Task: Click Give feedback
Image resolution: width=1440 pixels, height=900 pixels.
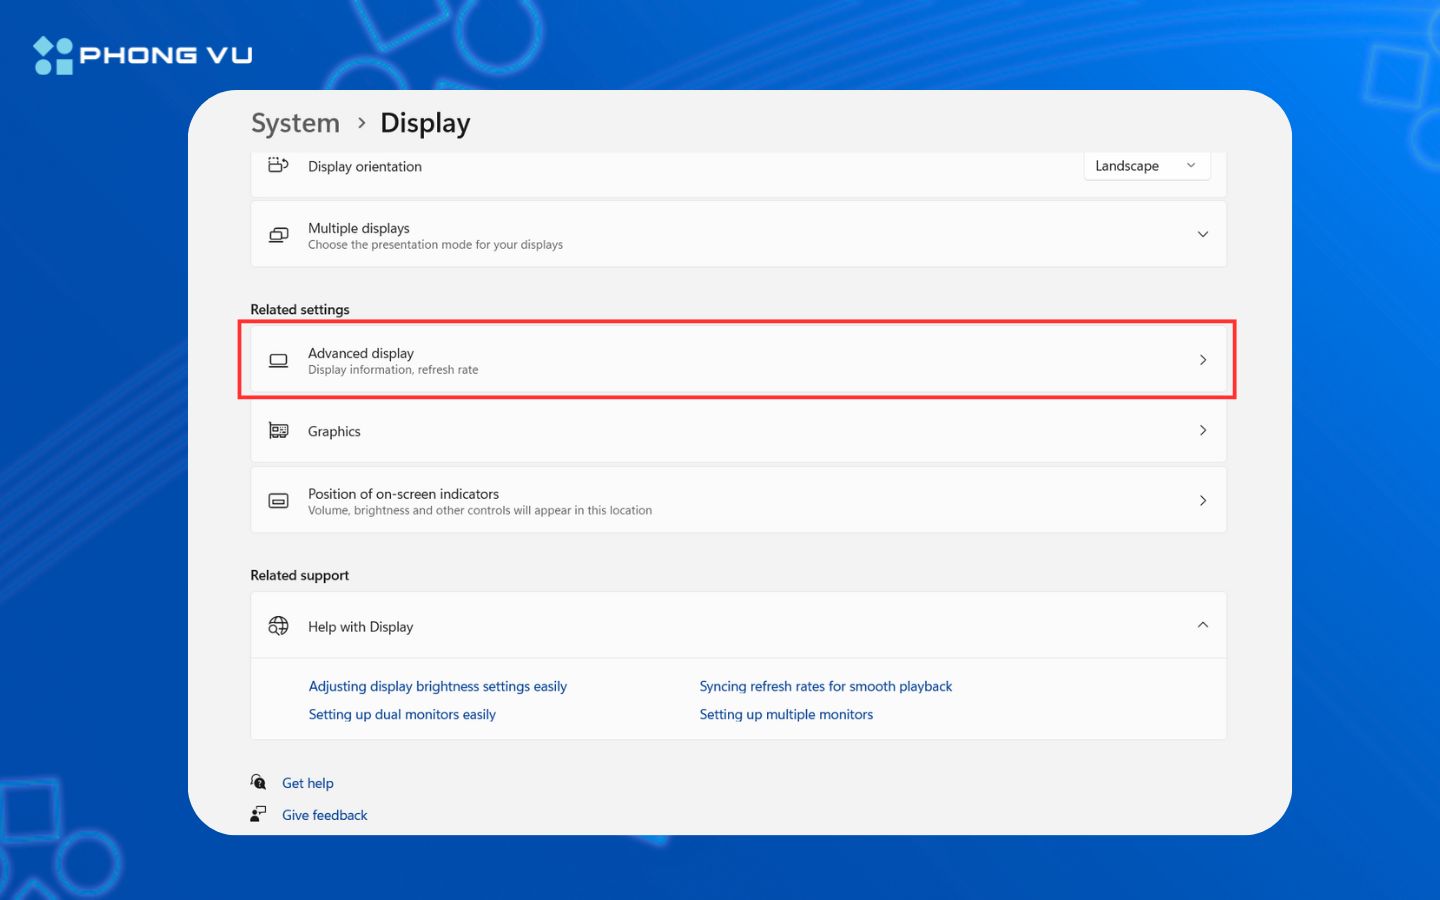Action: pyautogui.click(x=324, y=814)
